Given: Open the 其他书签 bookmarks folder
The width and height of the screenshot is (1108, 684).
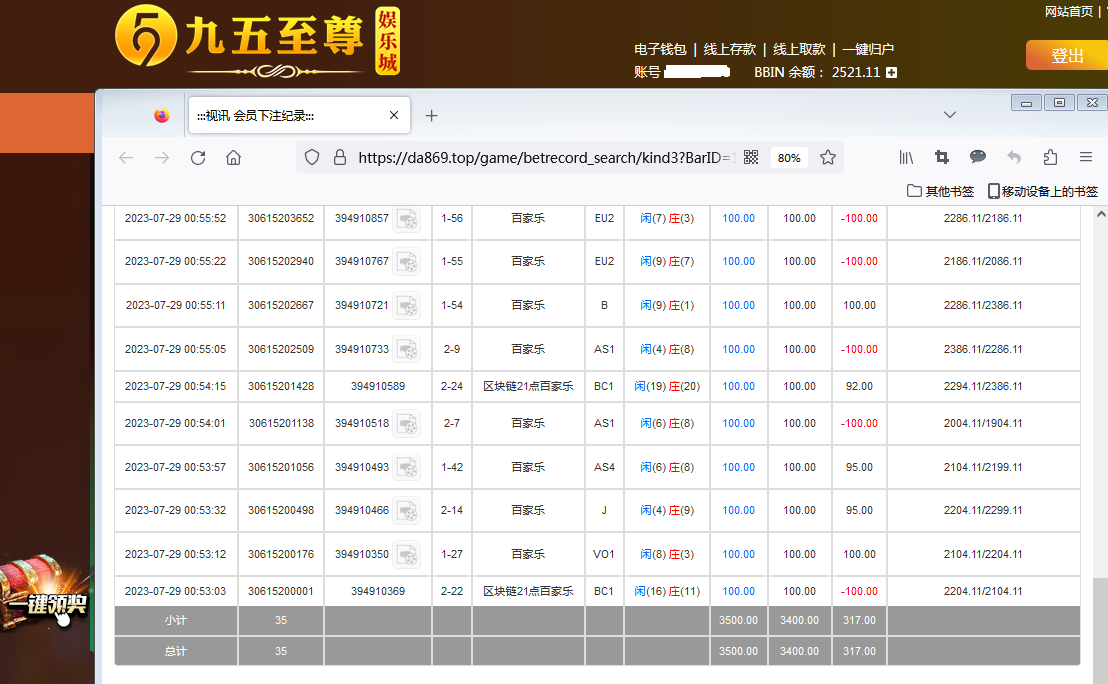Looking at the screenshot, I should coord(941,191).
